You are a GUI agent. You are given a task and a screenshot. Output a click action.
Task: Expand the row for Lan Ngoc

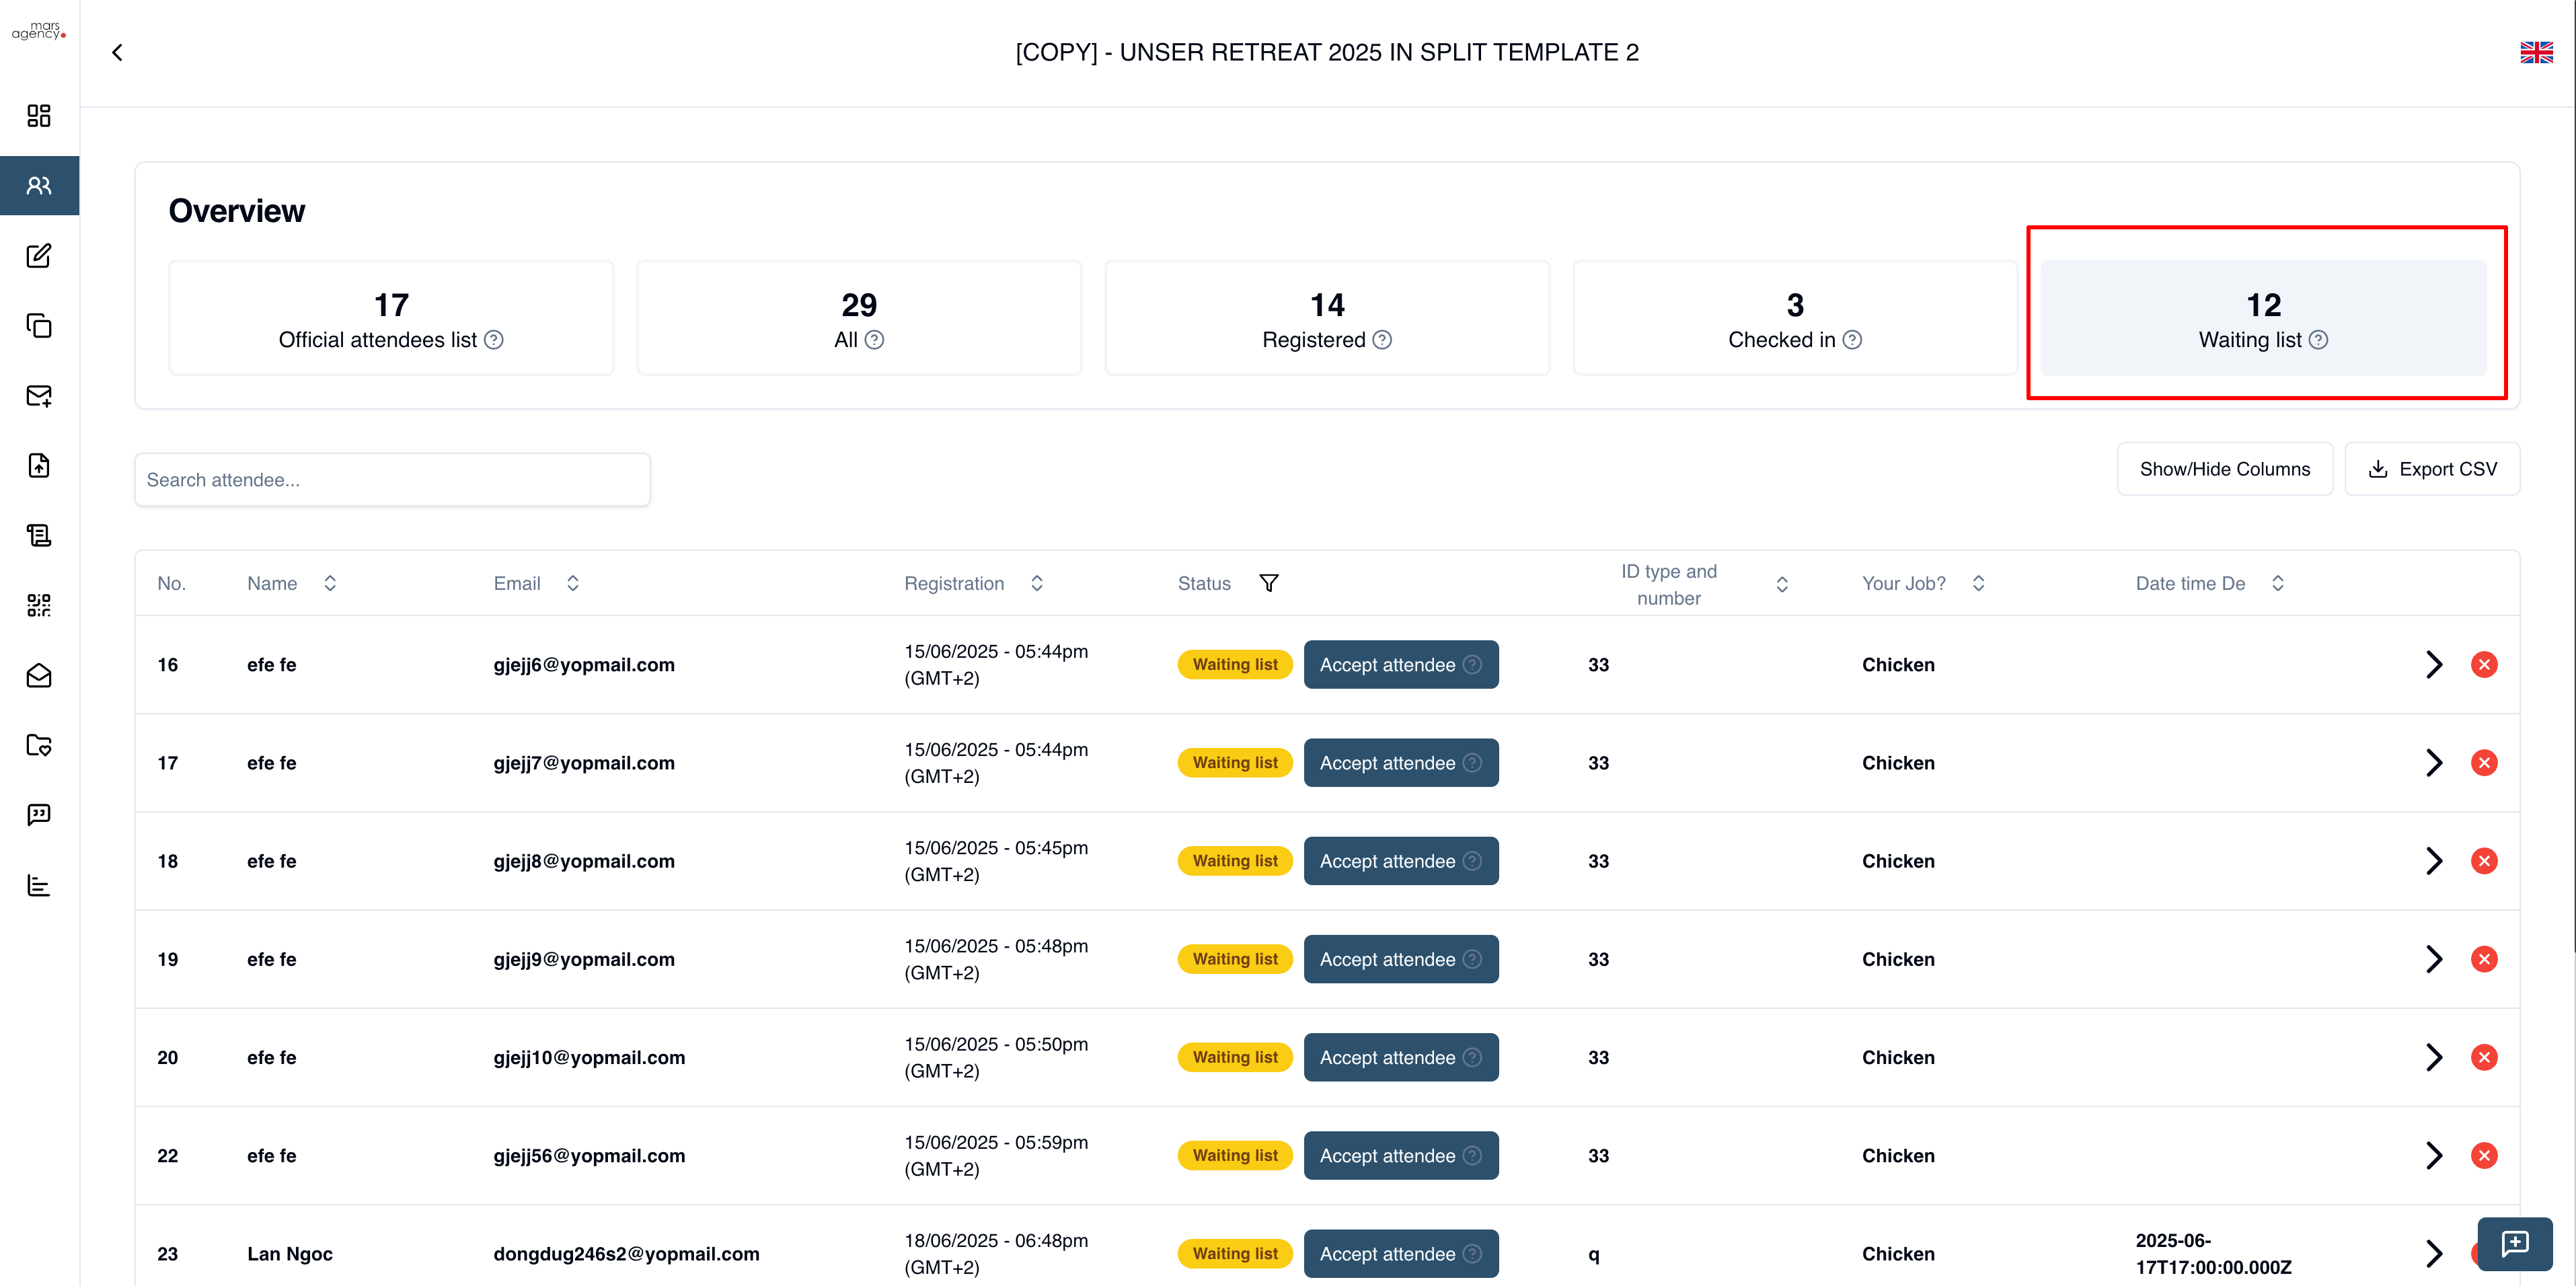(x=2434, y=1253)
